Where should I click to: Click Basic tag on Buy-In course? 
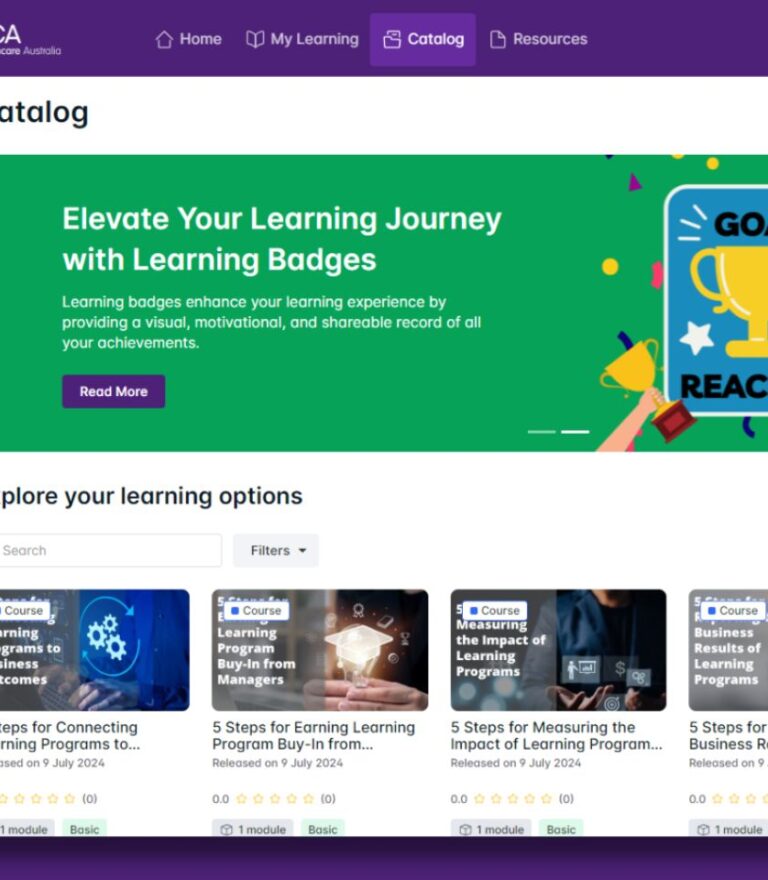point(322,829)
